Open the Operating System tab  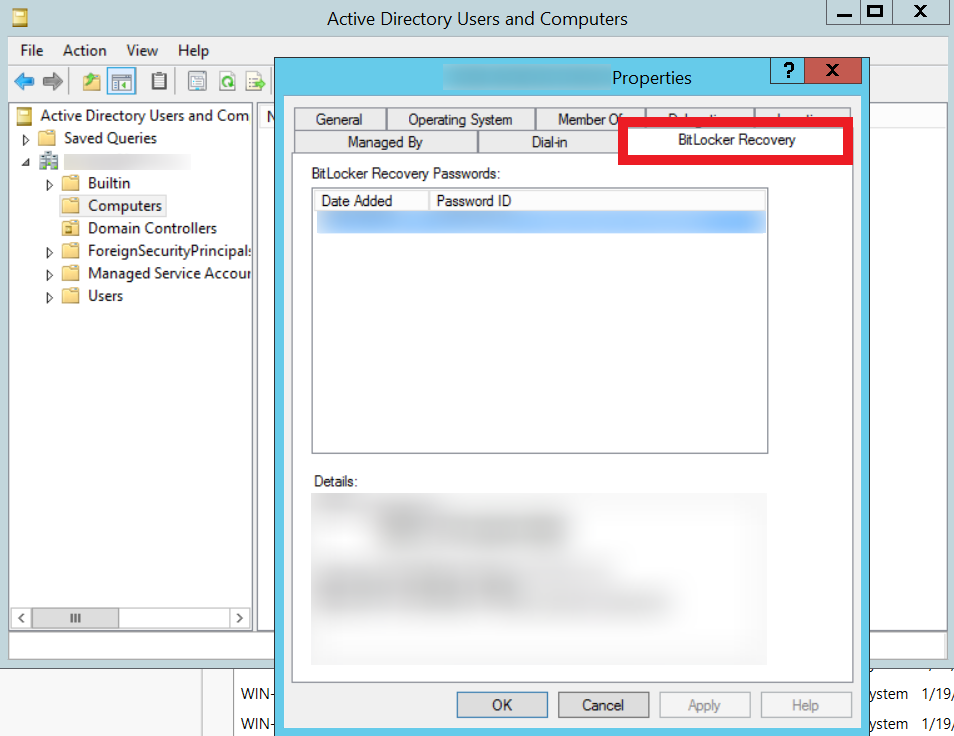coord(460,118)
